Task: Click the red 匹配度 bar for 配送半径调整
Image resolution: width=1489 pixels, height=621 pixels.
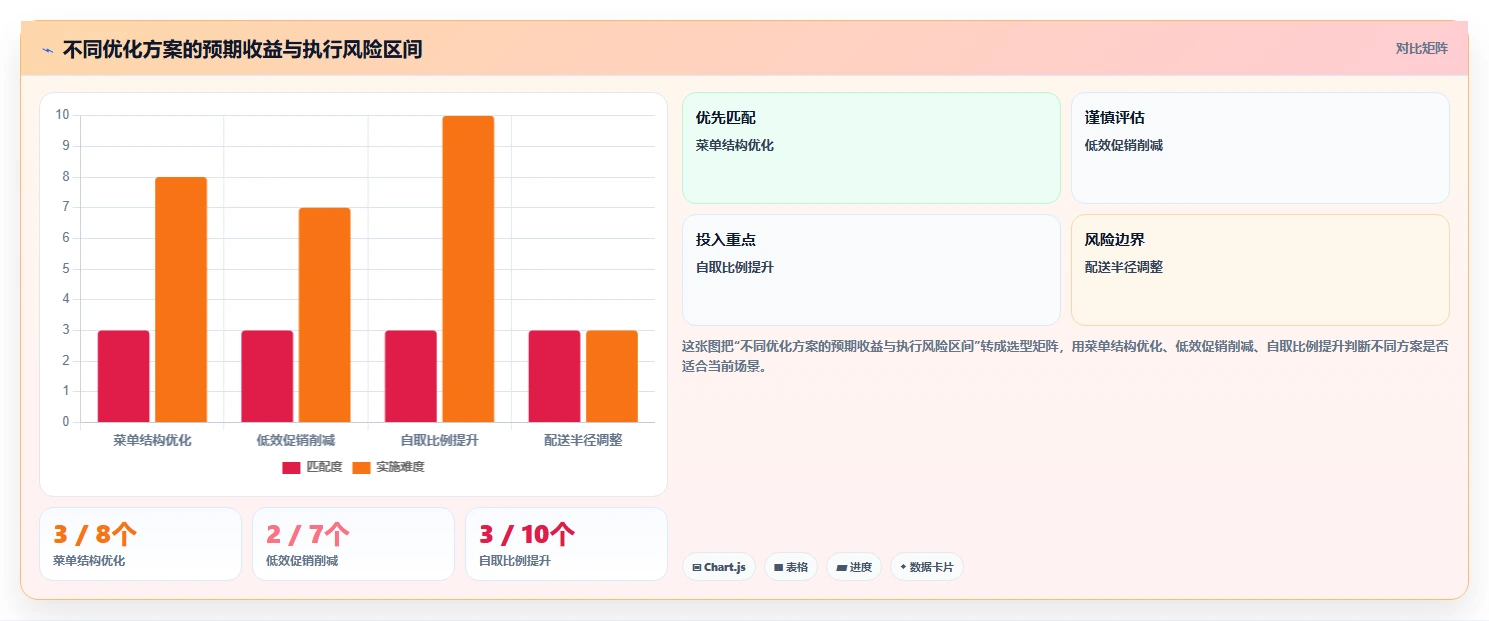Action: pos(554,376)
